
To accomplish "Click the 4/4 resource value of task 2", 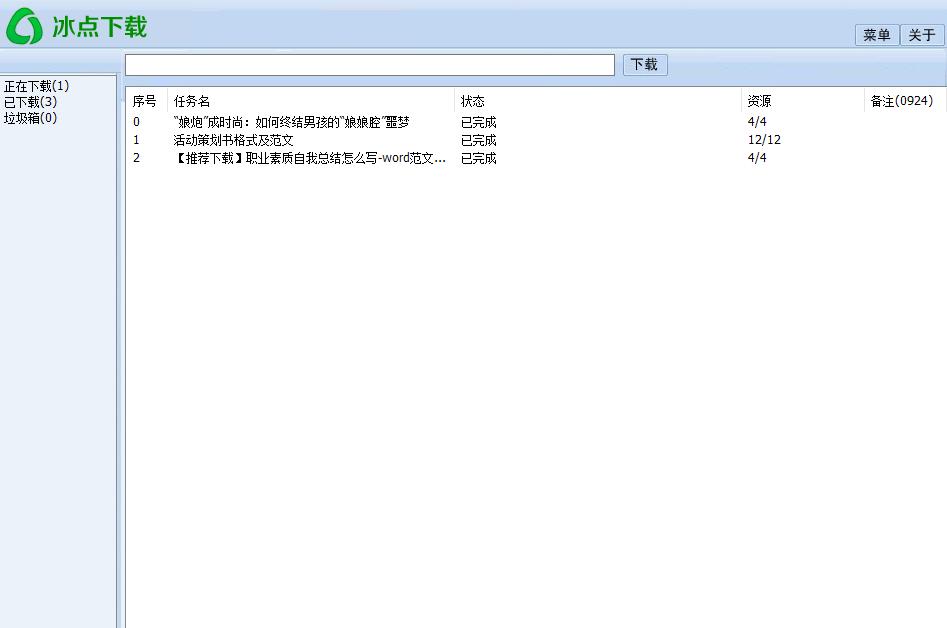I will coord(757,158).
